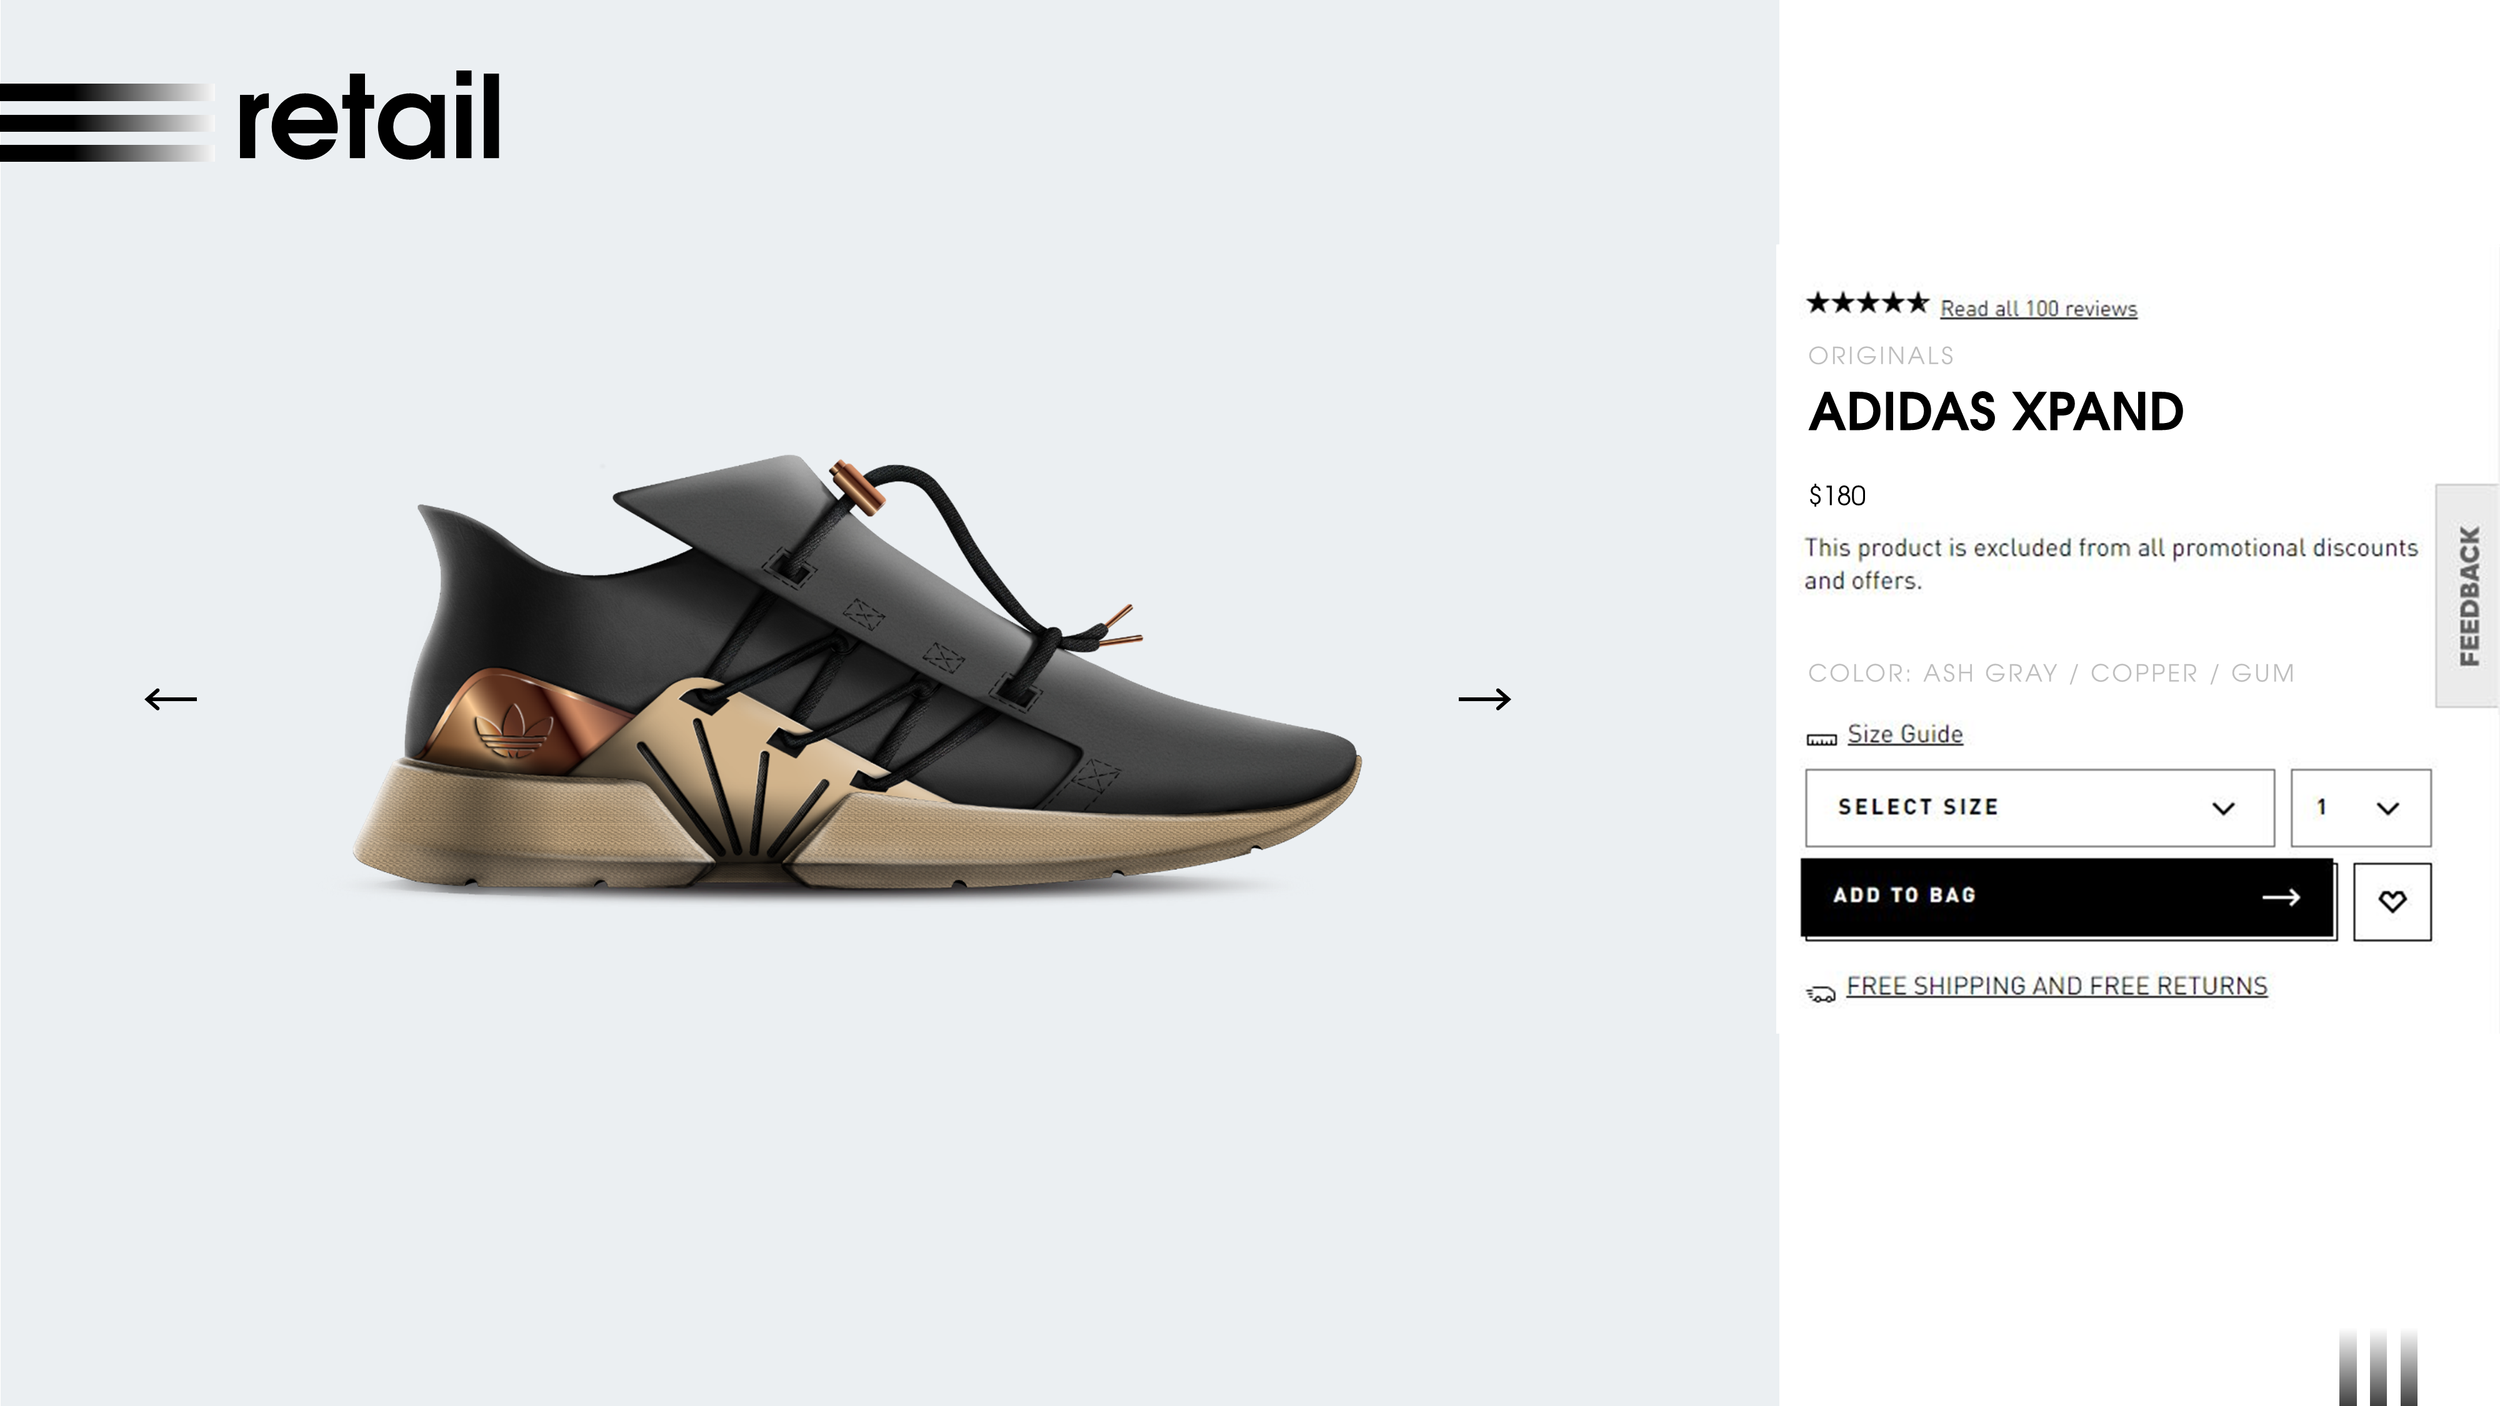This screenshot has height=1406, width=2500.
Task: Click the delivery truck shipping icon
Action: coord(1821,993)
